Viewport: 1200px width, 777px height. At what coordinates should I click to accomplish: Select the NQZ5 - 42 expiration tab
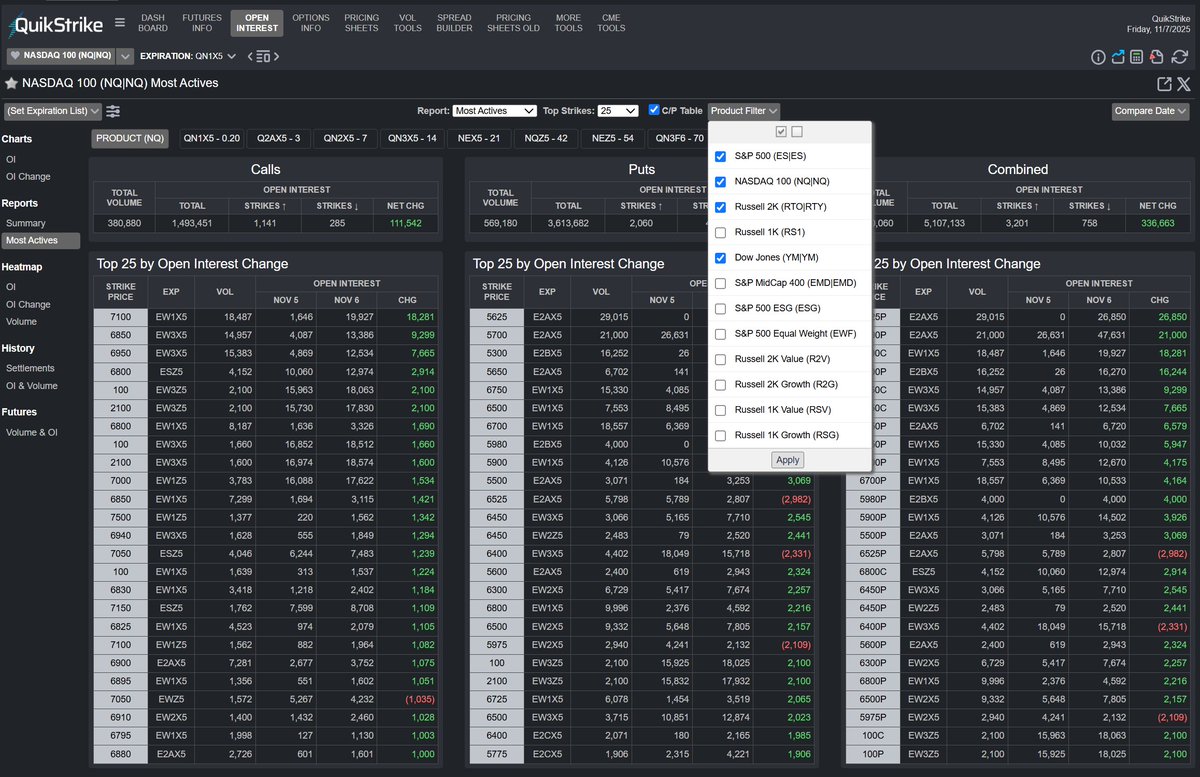546,138
